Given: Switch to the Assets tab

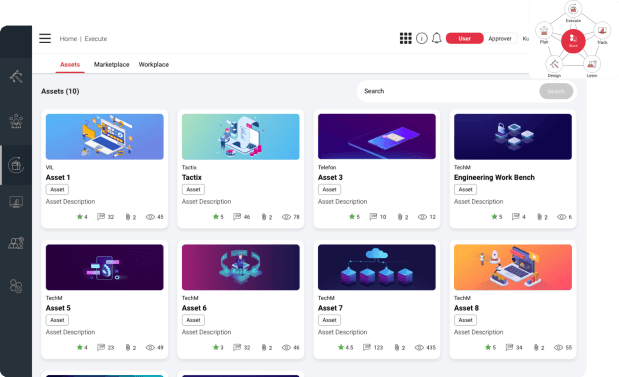Looking at the screenshot, I should click(x=70, y=64).
